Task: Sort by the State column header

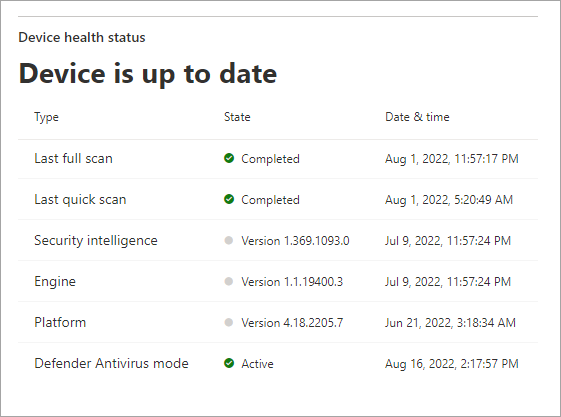Action: pyautogui.click(x=237, y=117)
